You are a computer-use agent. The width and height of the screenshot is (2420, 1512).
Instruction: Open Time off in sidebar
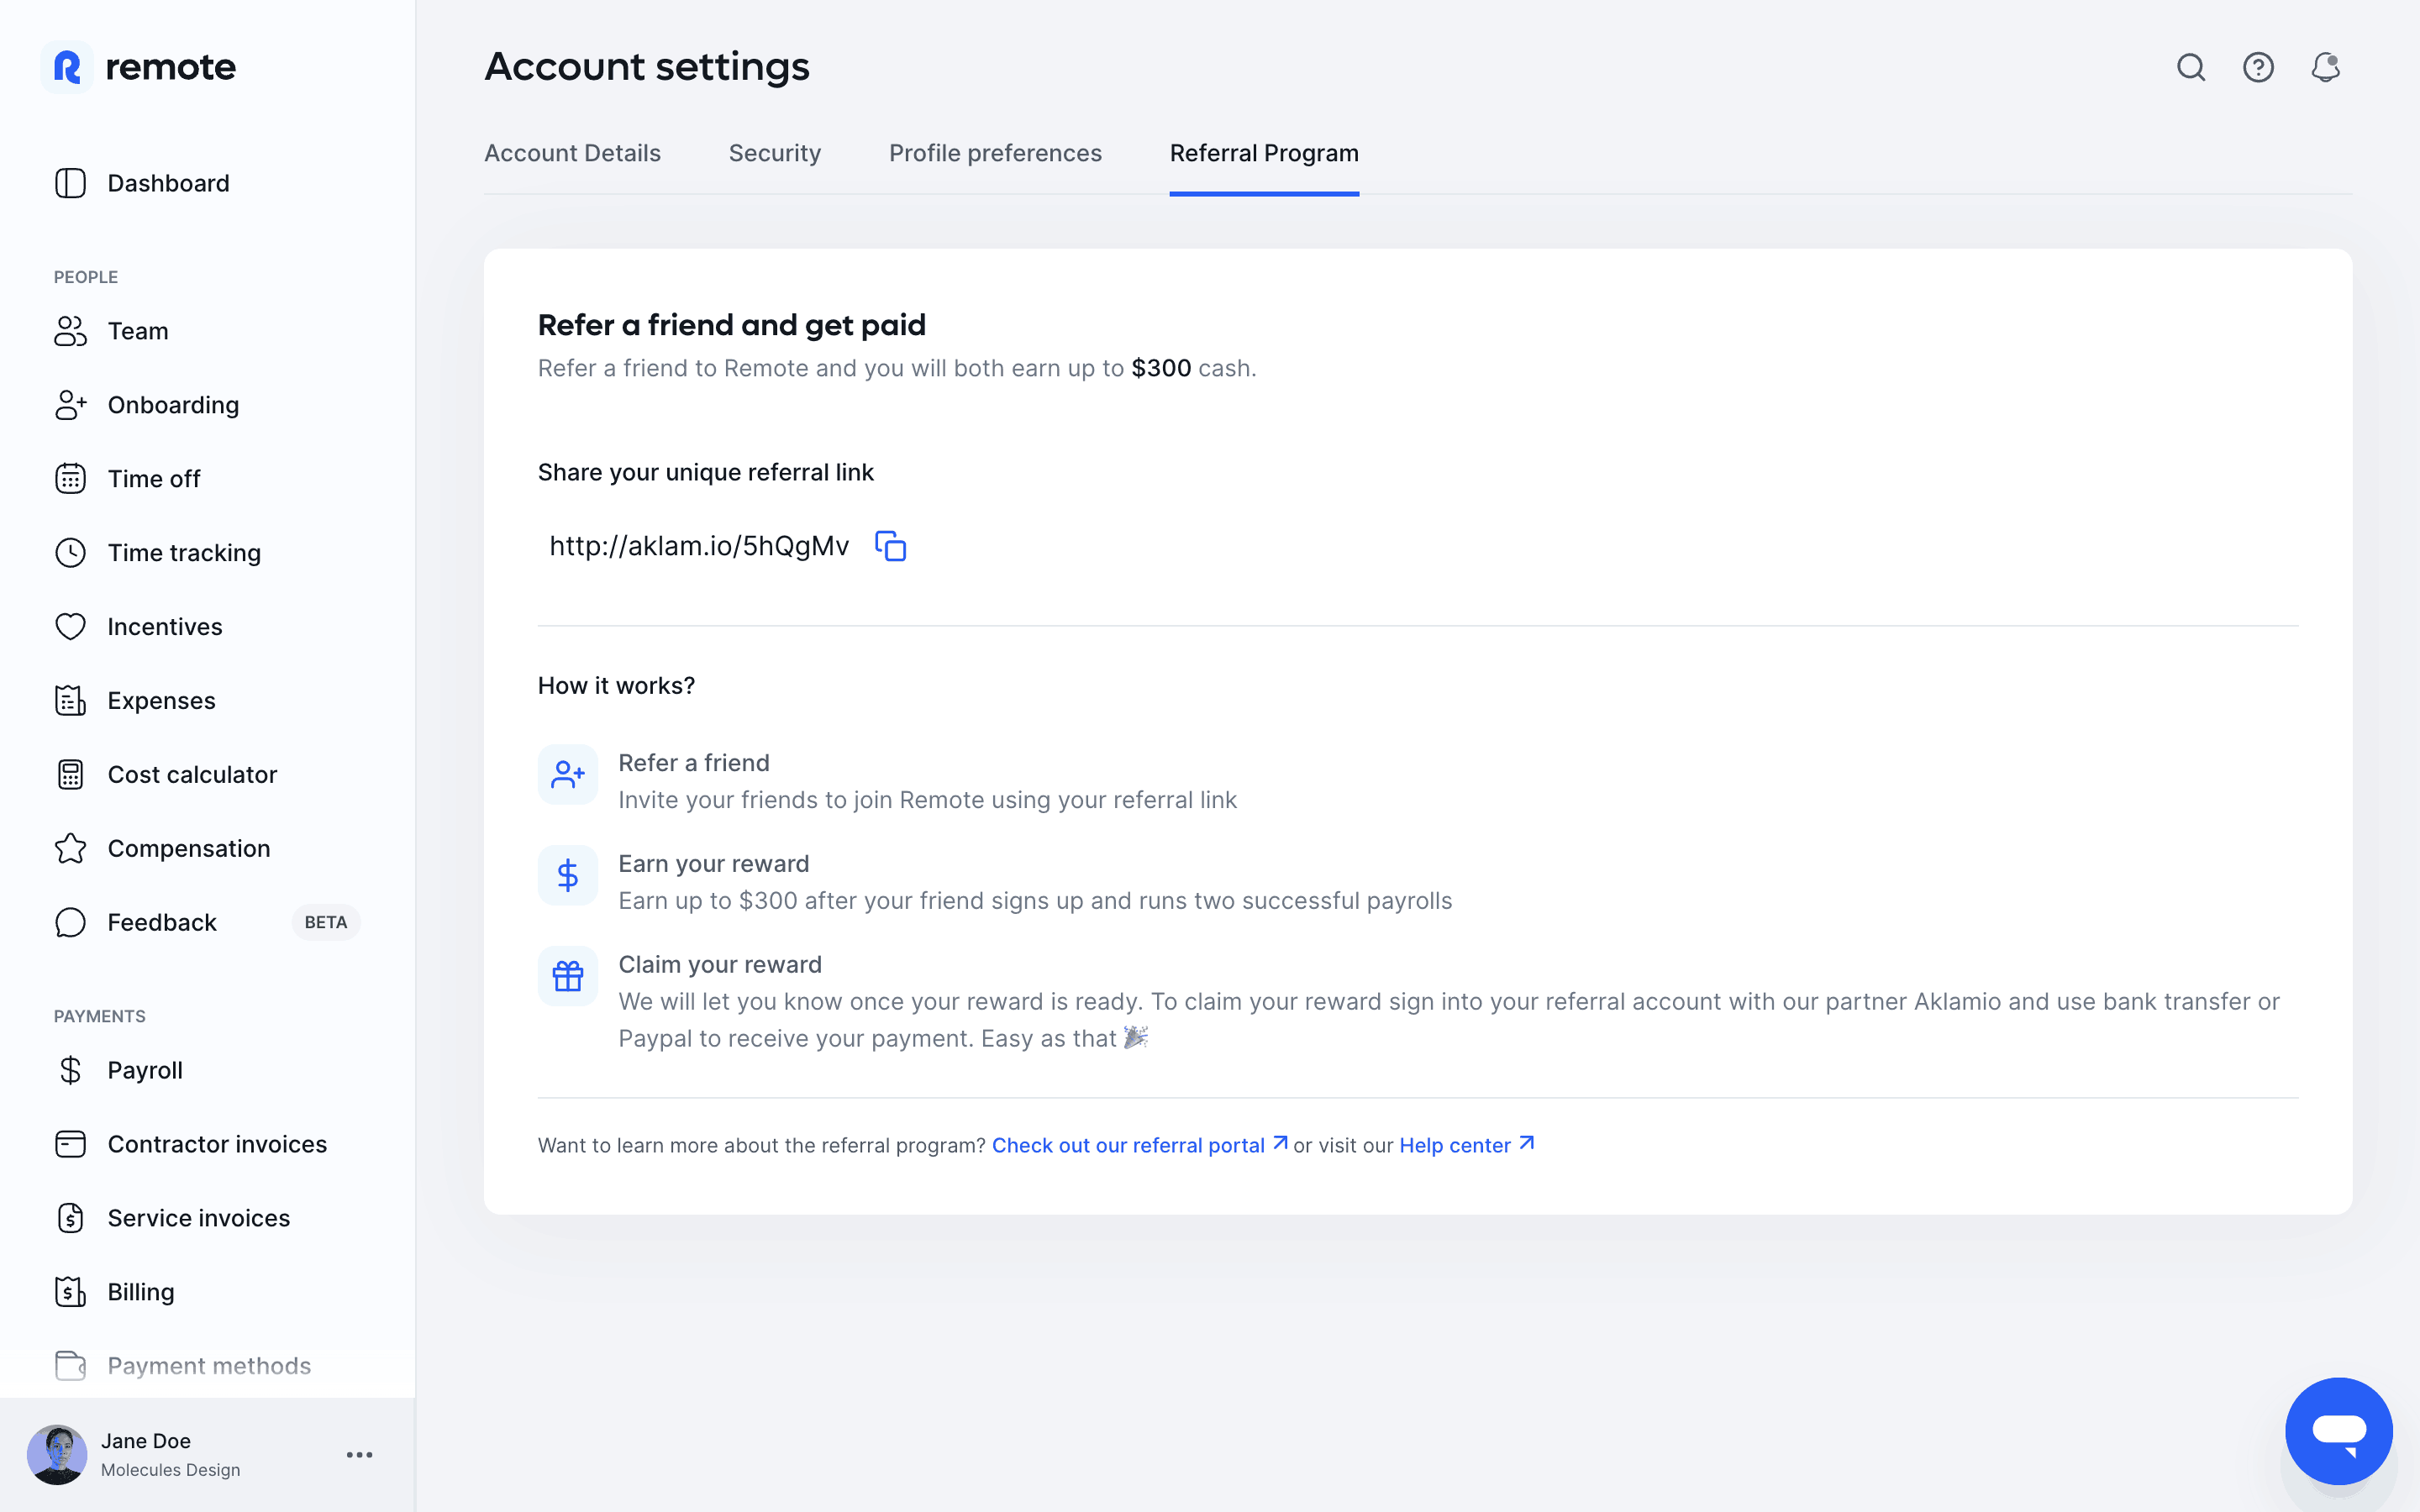154,479
